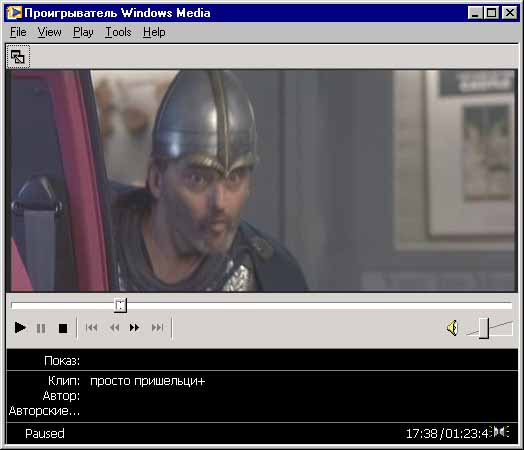524x450 pixels.
Task: Pause playback with the pause button
Action: 41,328
